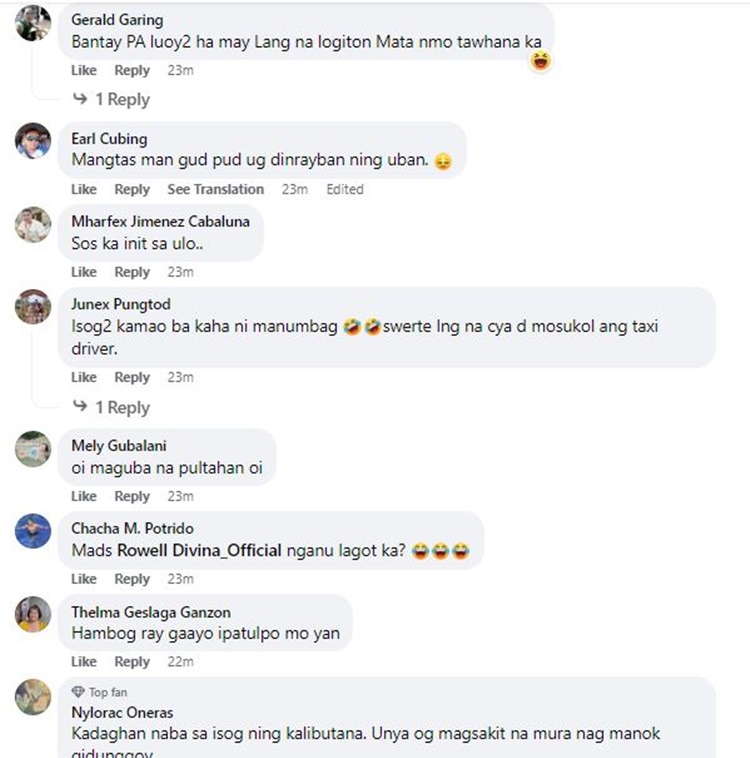Click Mely Gubalani's profile picture
Screen dimensions: 750x758
coord(33,449)
